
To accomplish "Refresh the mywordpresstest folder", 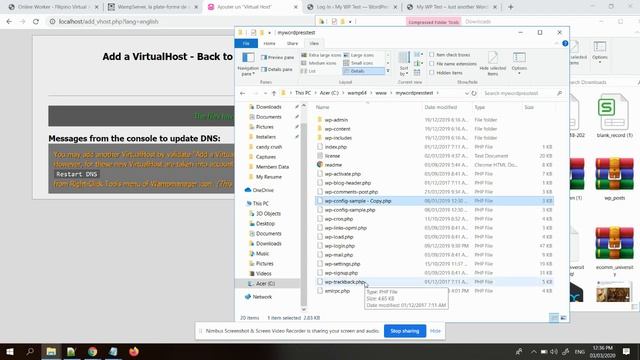I will pos(474,93).
